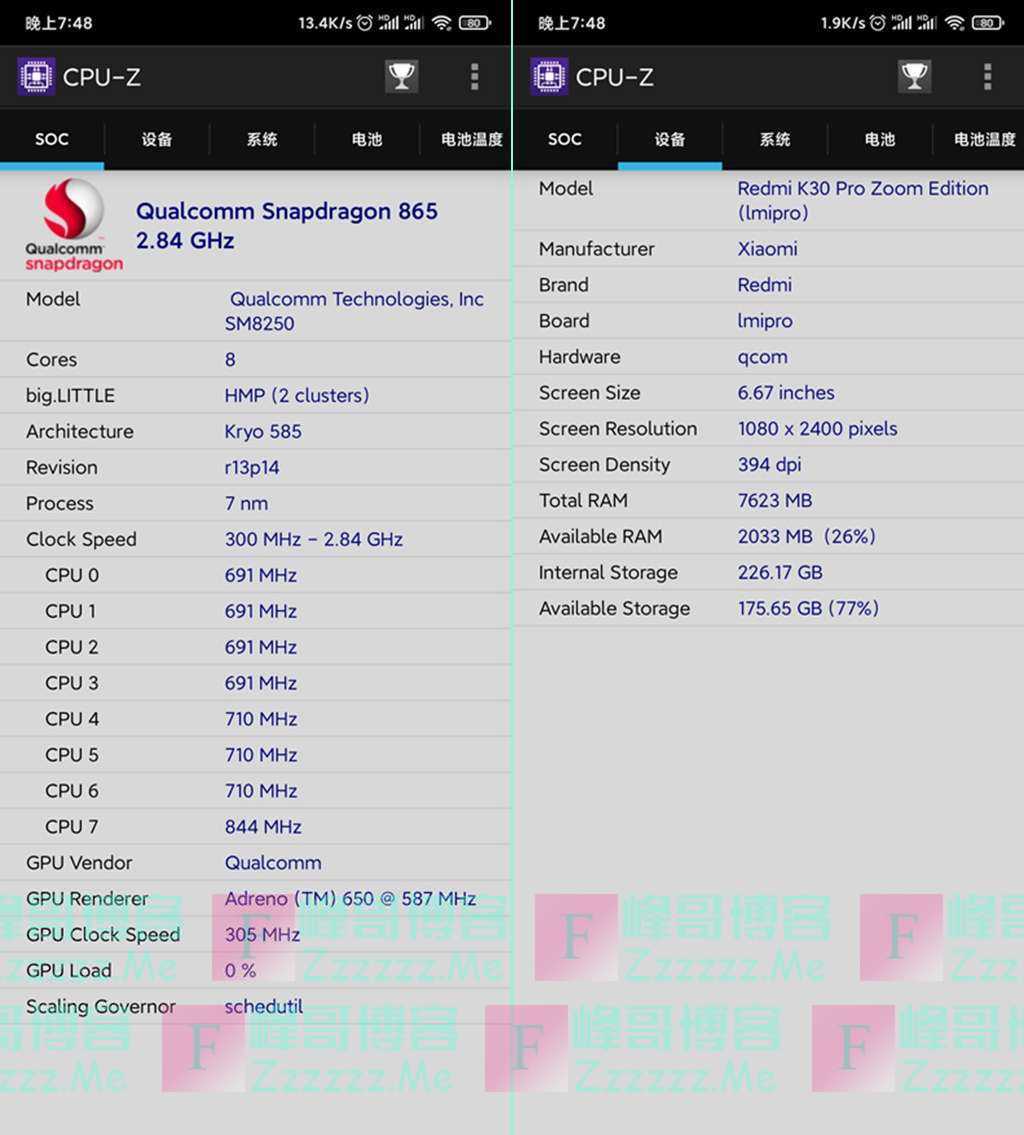Tap the Wi-Fi icon in right status bar
Viewport: 1024px width, 1135px height.
(x=954, y=23)
